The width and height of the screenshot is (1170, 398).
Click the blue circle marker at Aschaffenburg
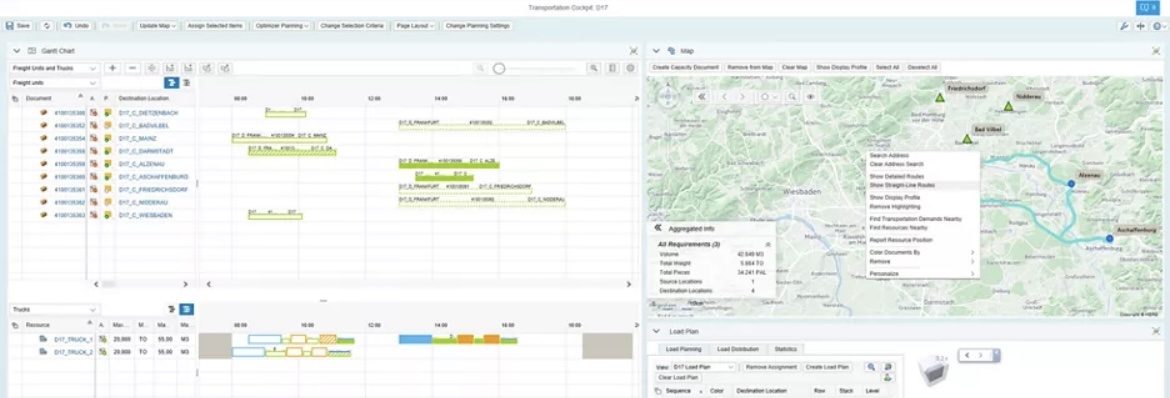1109,238
